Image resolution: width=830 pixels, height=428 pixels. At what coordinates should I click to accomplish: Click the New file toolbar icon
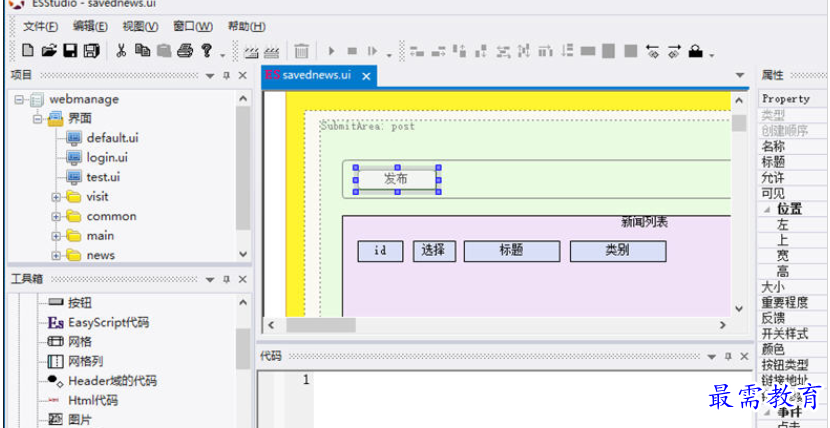pos(28,51)
